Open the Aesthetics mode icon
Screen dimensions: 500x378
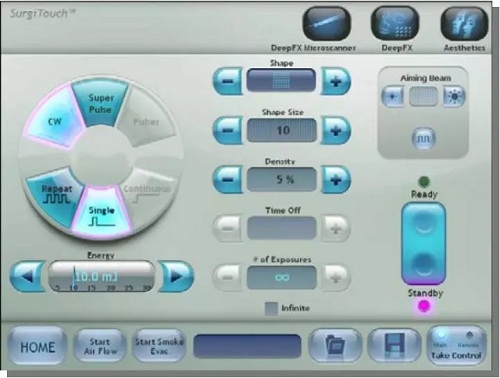pos(464,24)
